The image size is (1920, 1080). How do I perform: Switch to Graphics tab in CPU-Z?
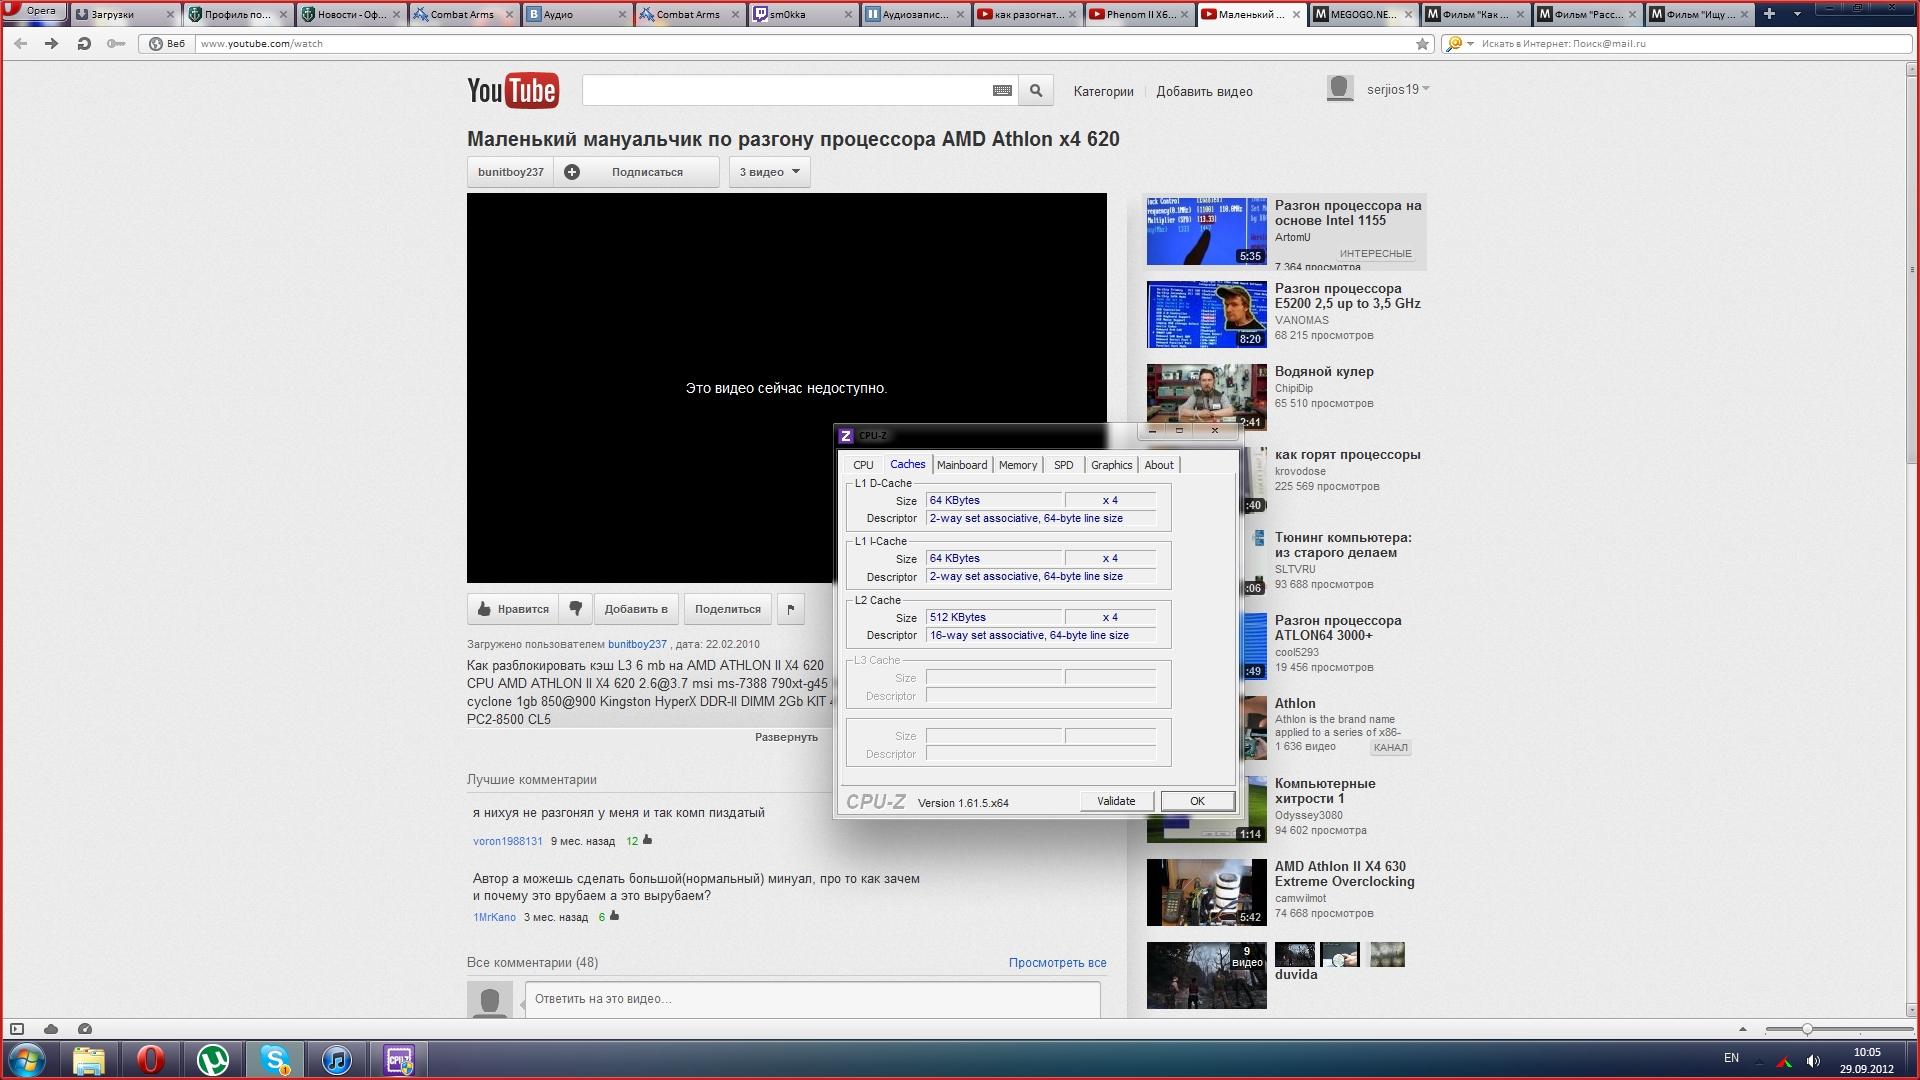coord(1112,465)
